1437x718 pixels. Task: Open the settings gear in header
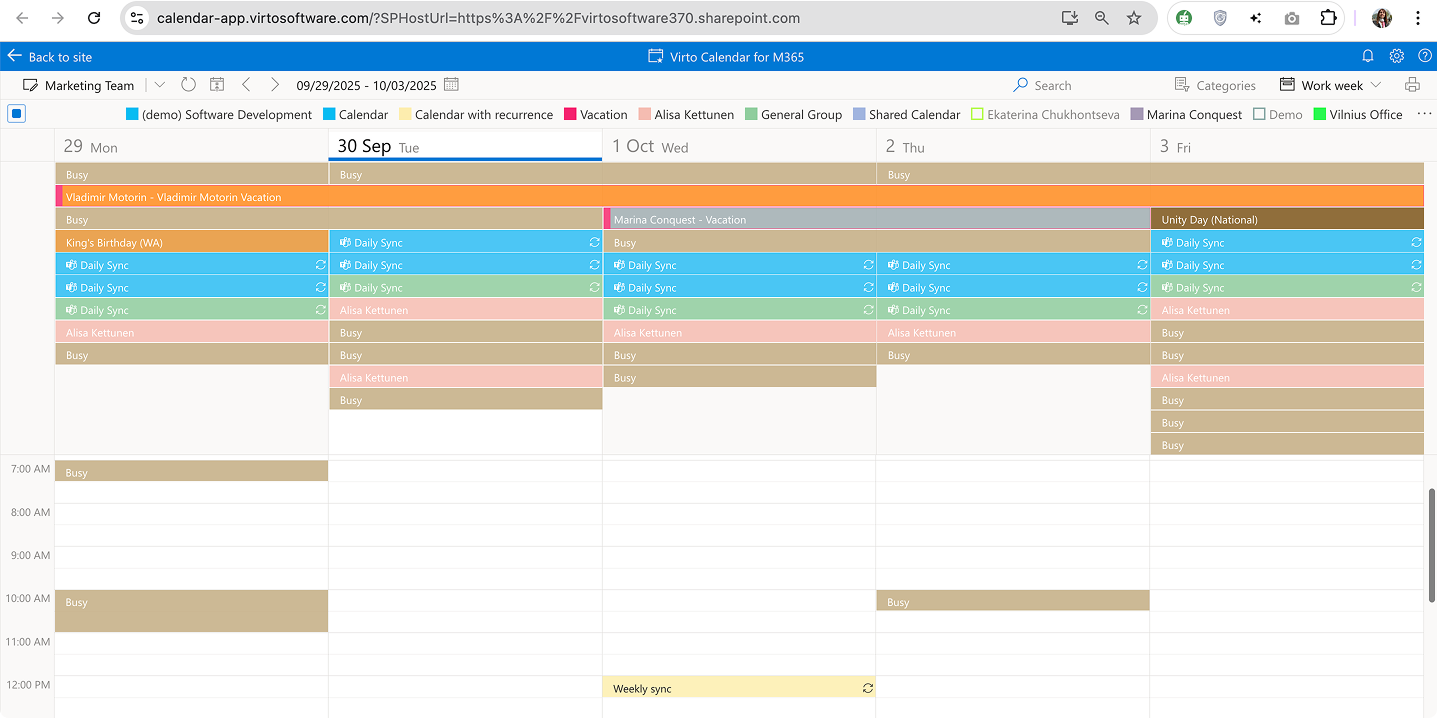[x=1397, y=56]
